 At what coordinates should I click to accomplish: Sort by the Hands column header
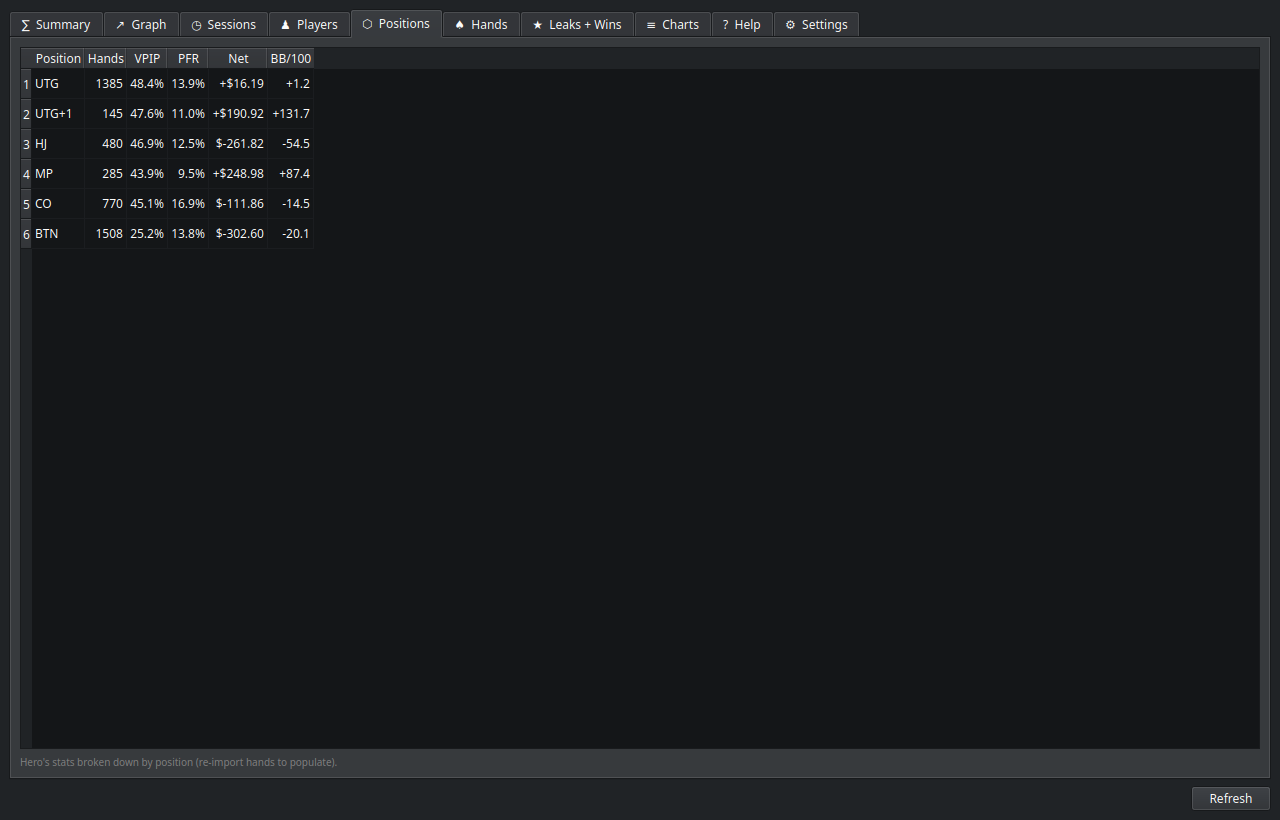[105, 58]
